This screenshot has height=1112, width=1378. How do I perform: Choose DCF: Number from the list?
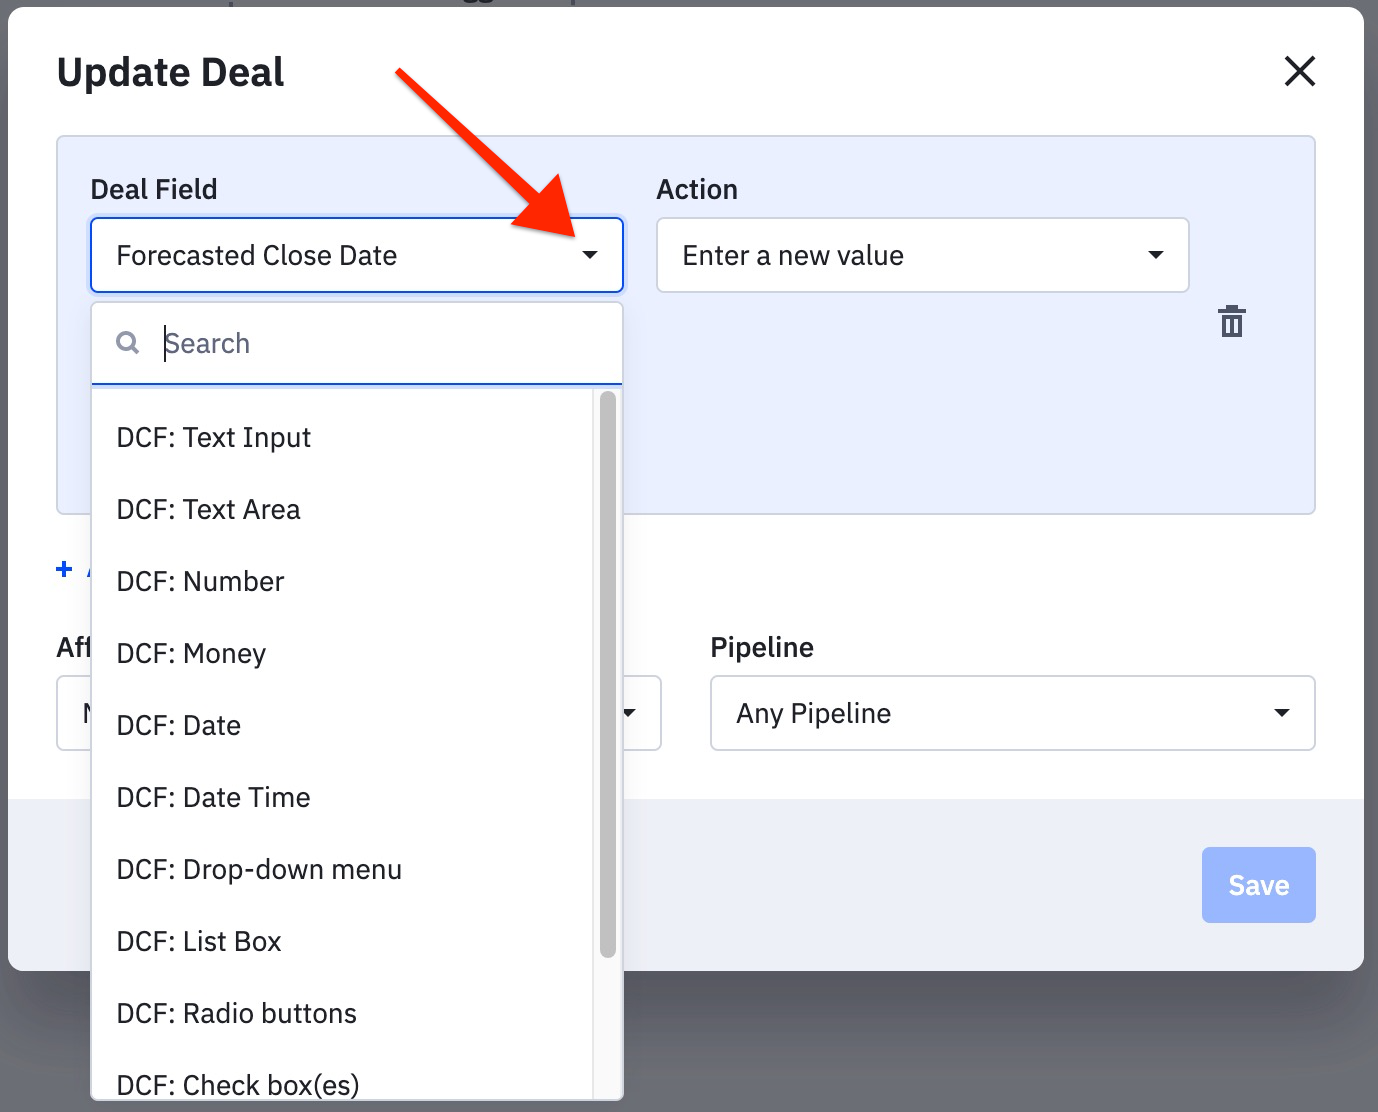(200, 582)
